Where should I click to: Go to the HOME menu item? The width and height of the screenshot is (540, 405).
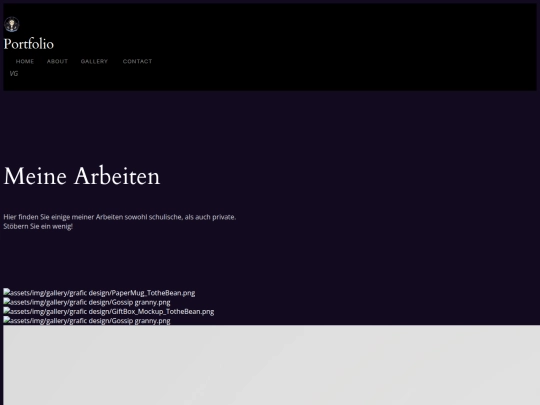coord(25,61)
